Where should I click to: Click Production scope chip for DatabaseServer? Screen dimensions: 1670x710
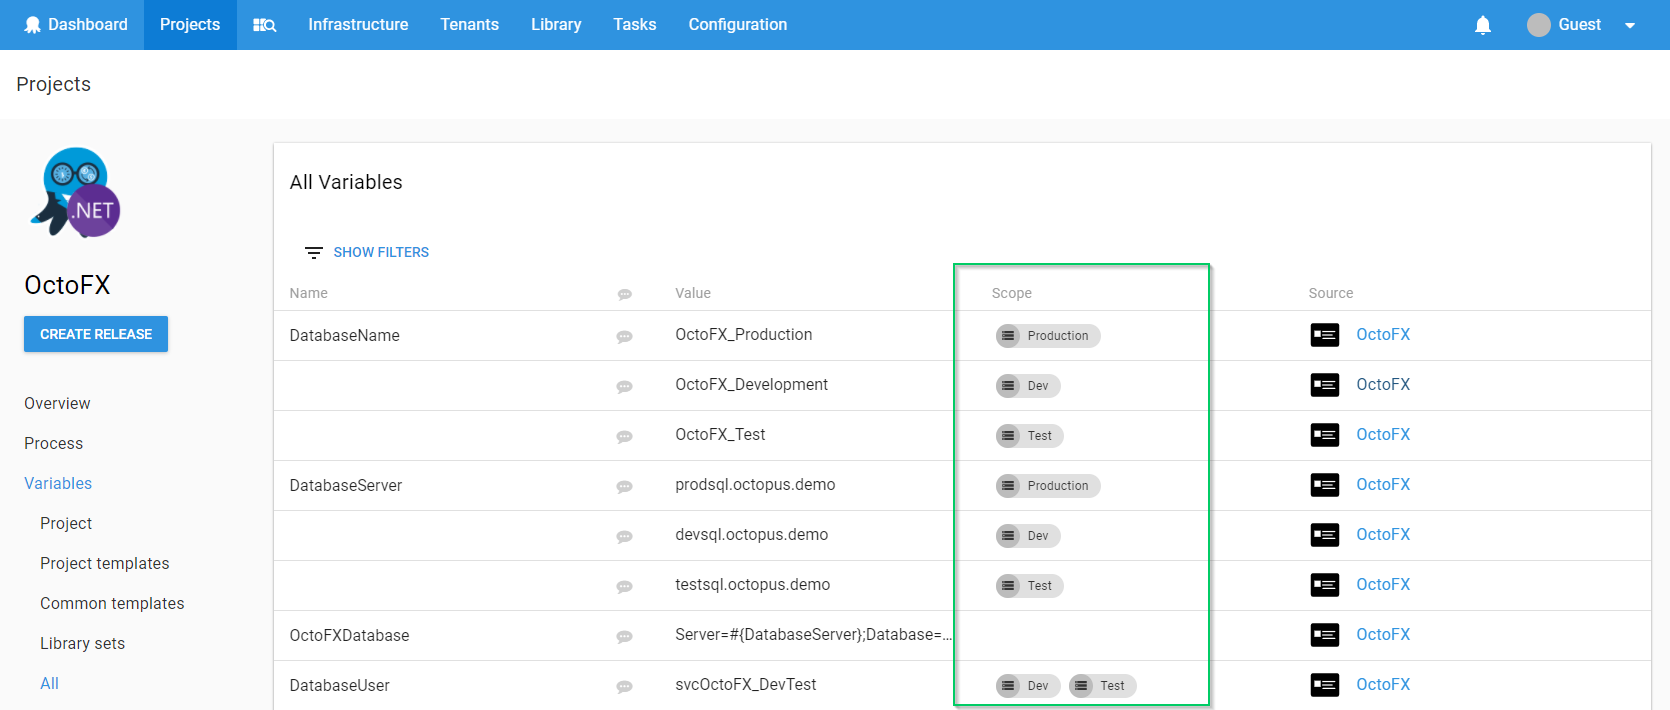click(1048, 486)
